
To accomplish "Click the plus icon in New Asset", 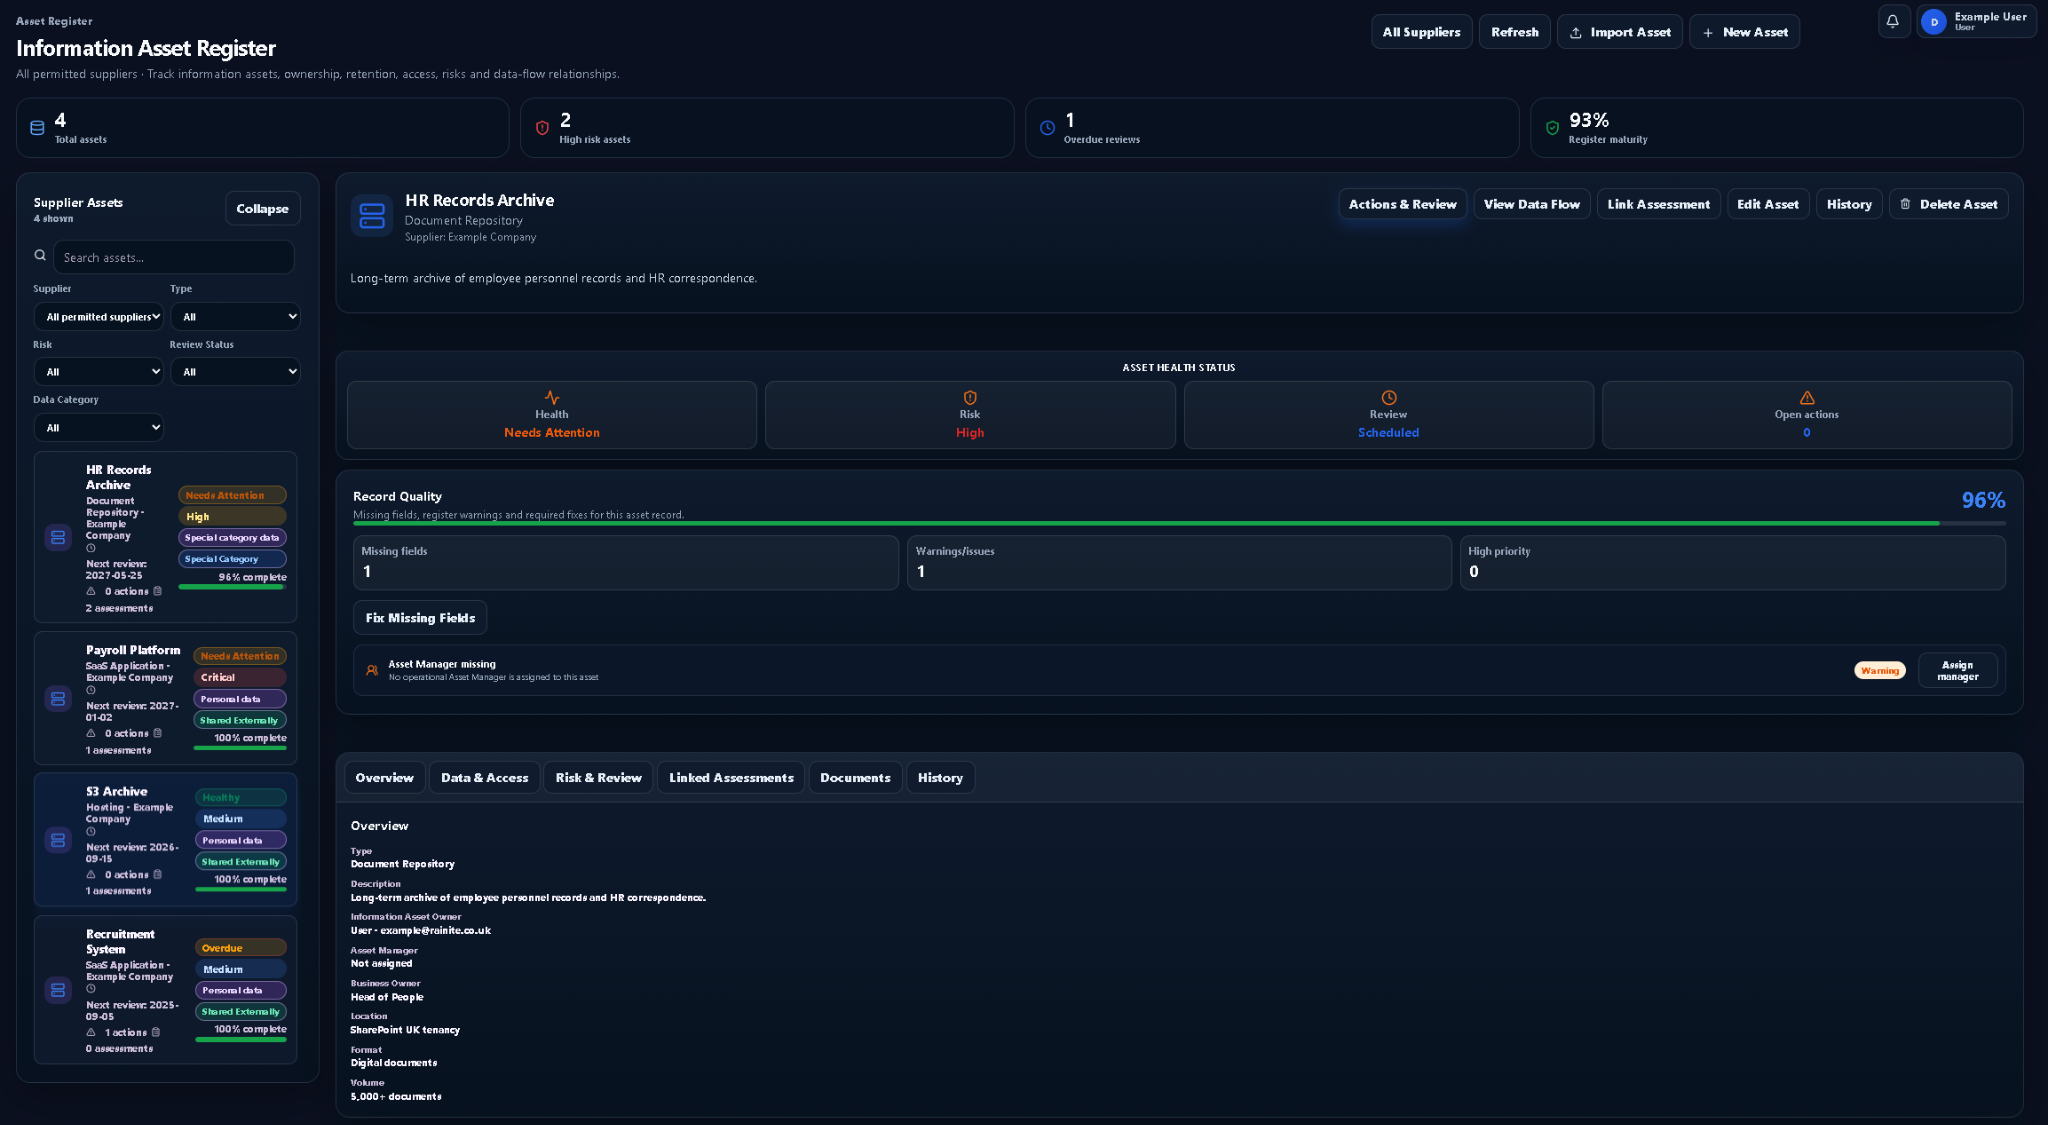I will (1708, 33).
